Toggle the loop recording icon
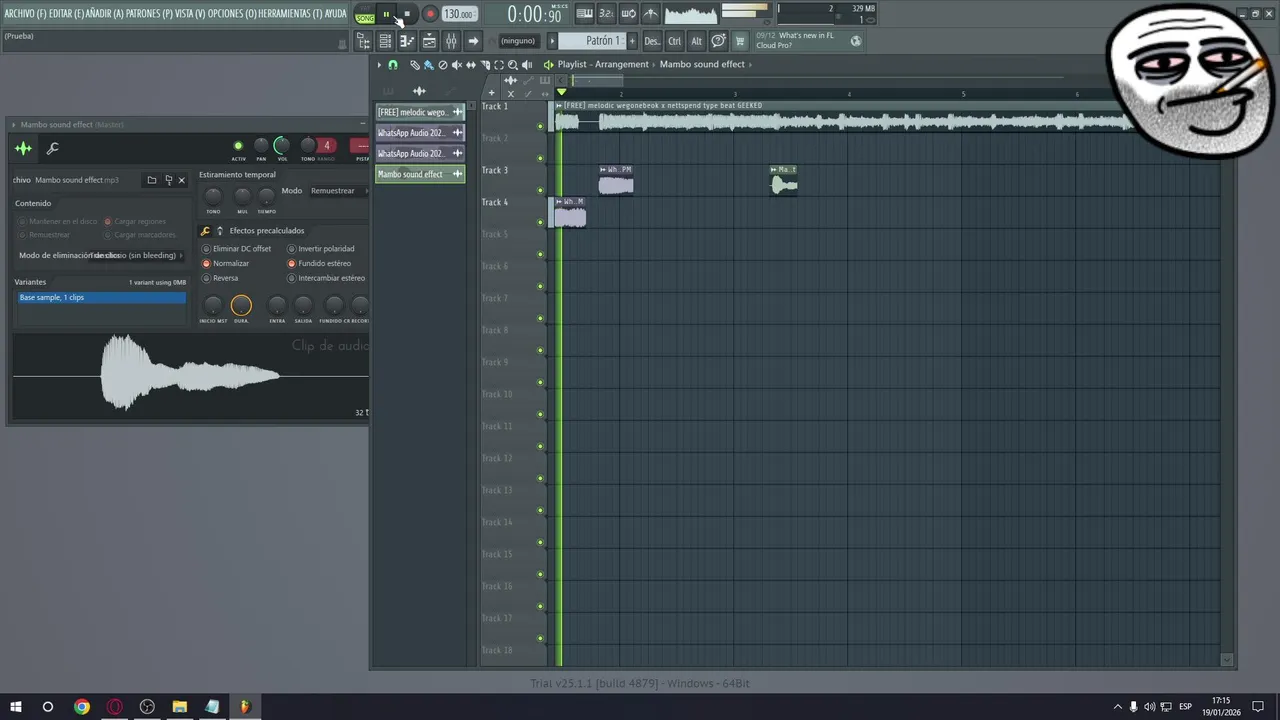This screenshot has width=1280, height=720. [x=629, y=14]
